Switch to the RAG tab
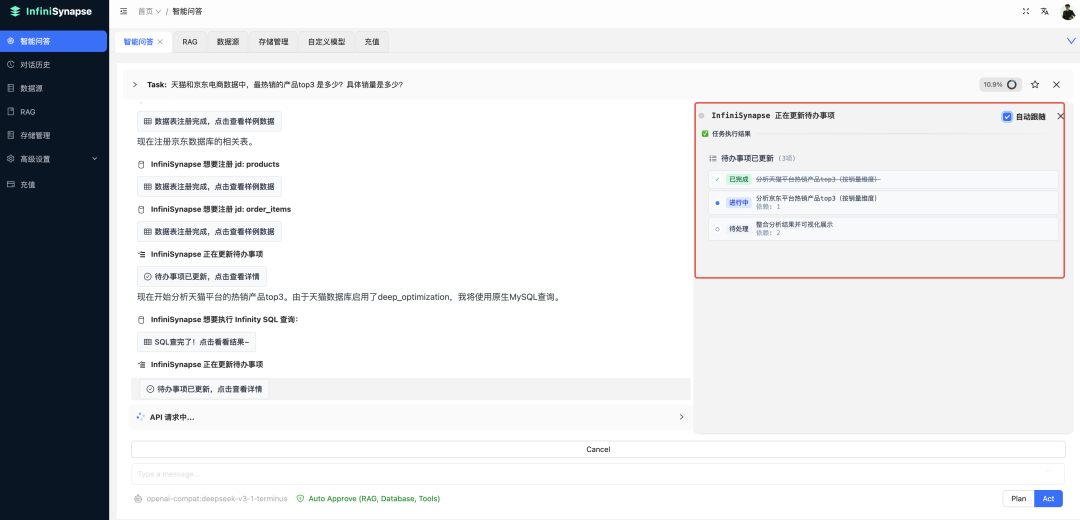This screenshot has height=520, width=1080. click(x=190, y=42)
